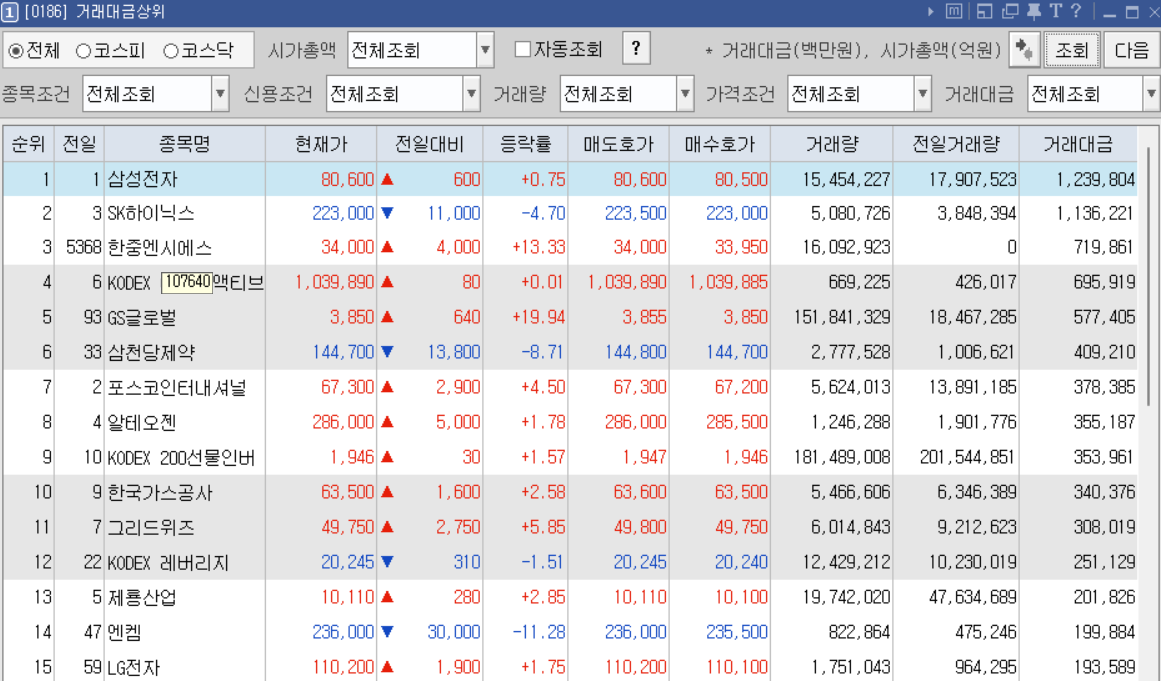The width and height of the screenshot is (1161, 681).
Task: Click the ? help button next to 자동조회
Action: click(636, 49)
